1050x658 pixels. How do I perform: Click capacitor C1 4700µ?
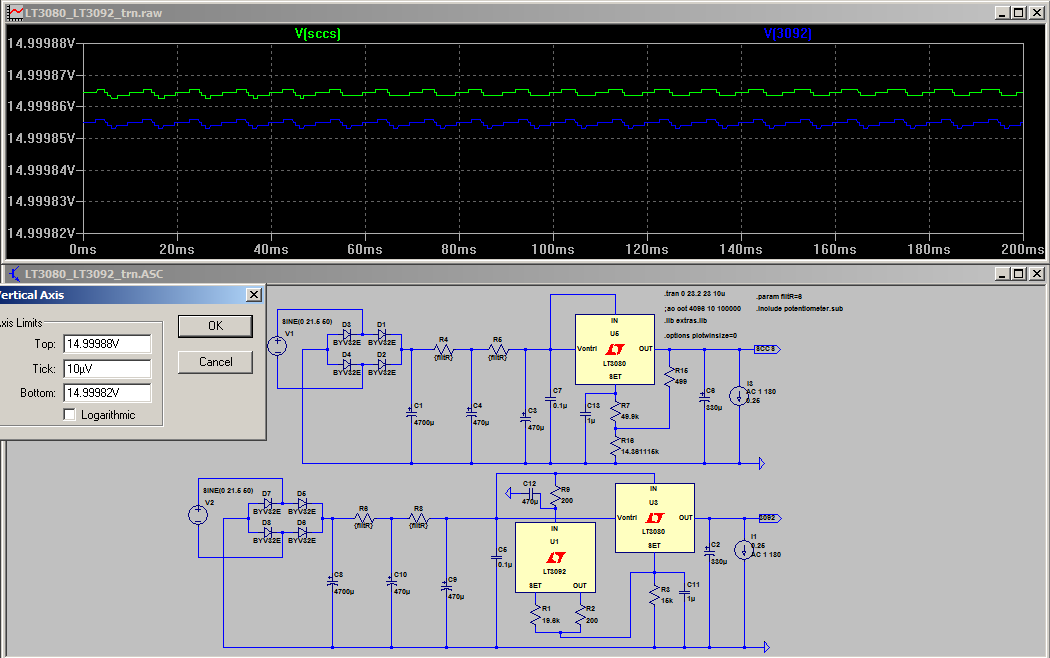click(411, 414)
